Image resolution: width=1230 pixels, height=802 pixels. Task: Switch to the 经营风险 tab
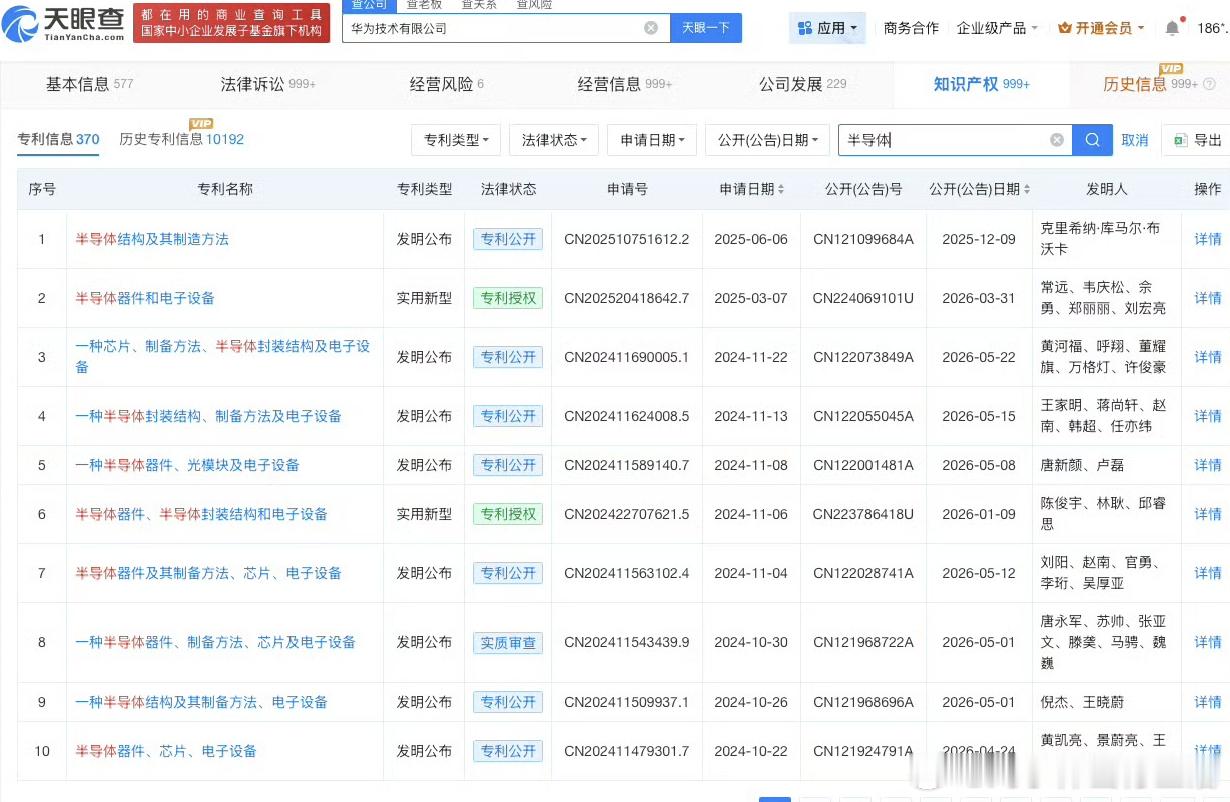pos(446,84)
